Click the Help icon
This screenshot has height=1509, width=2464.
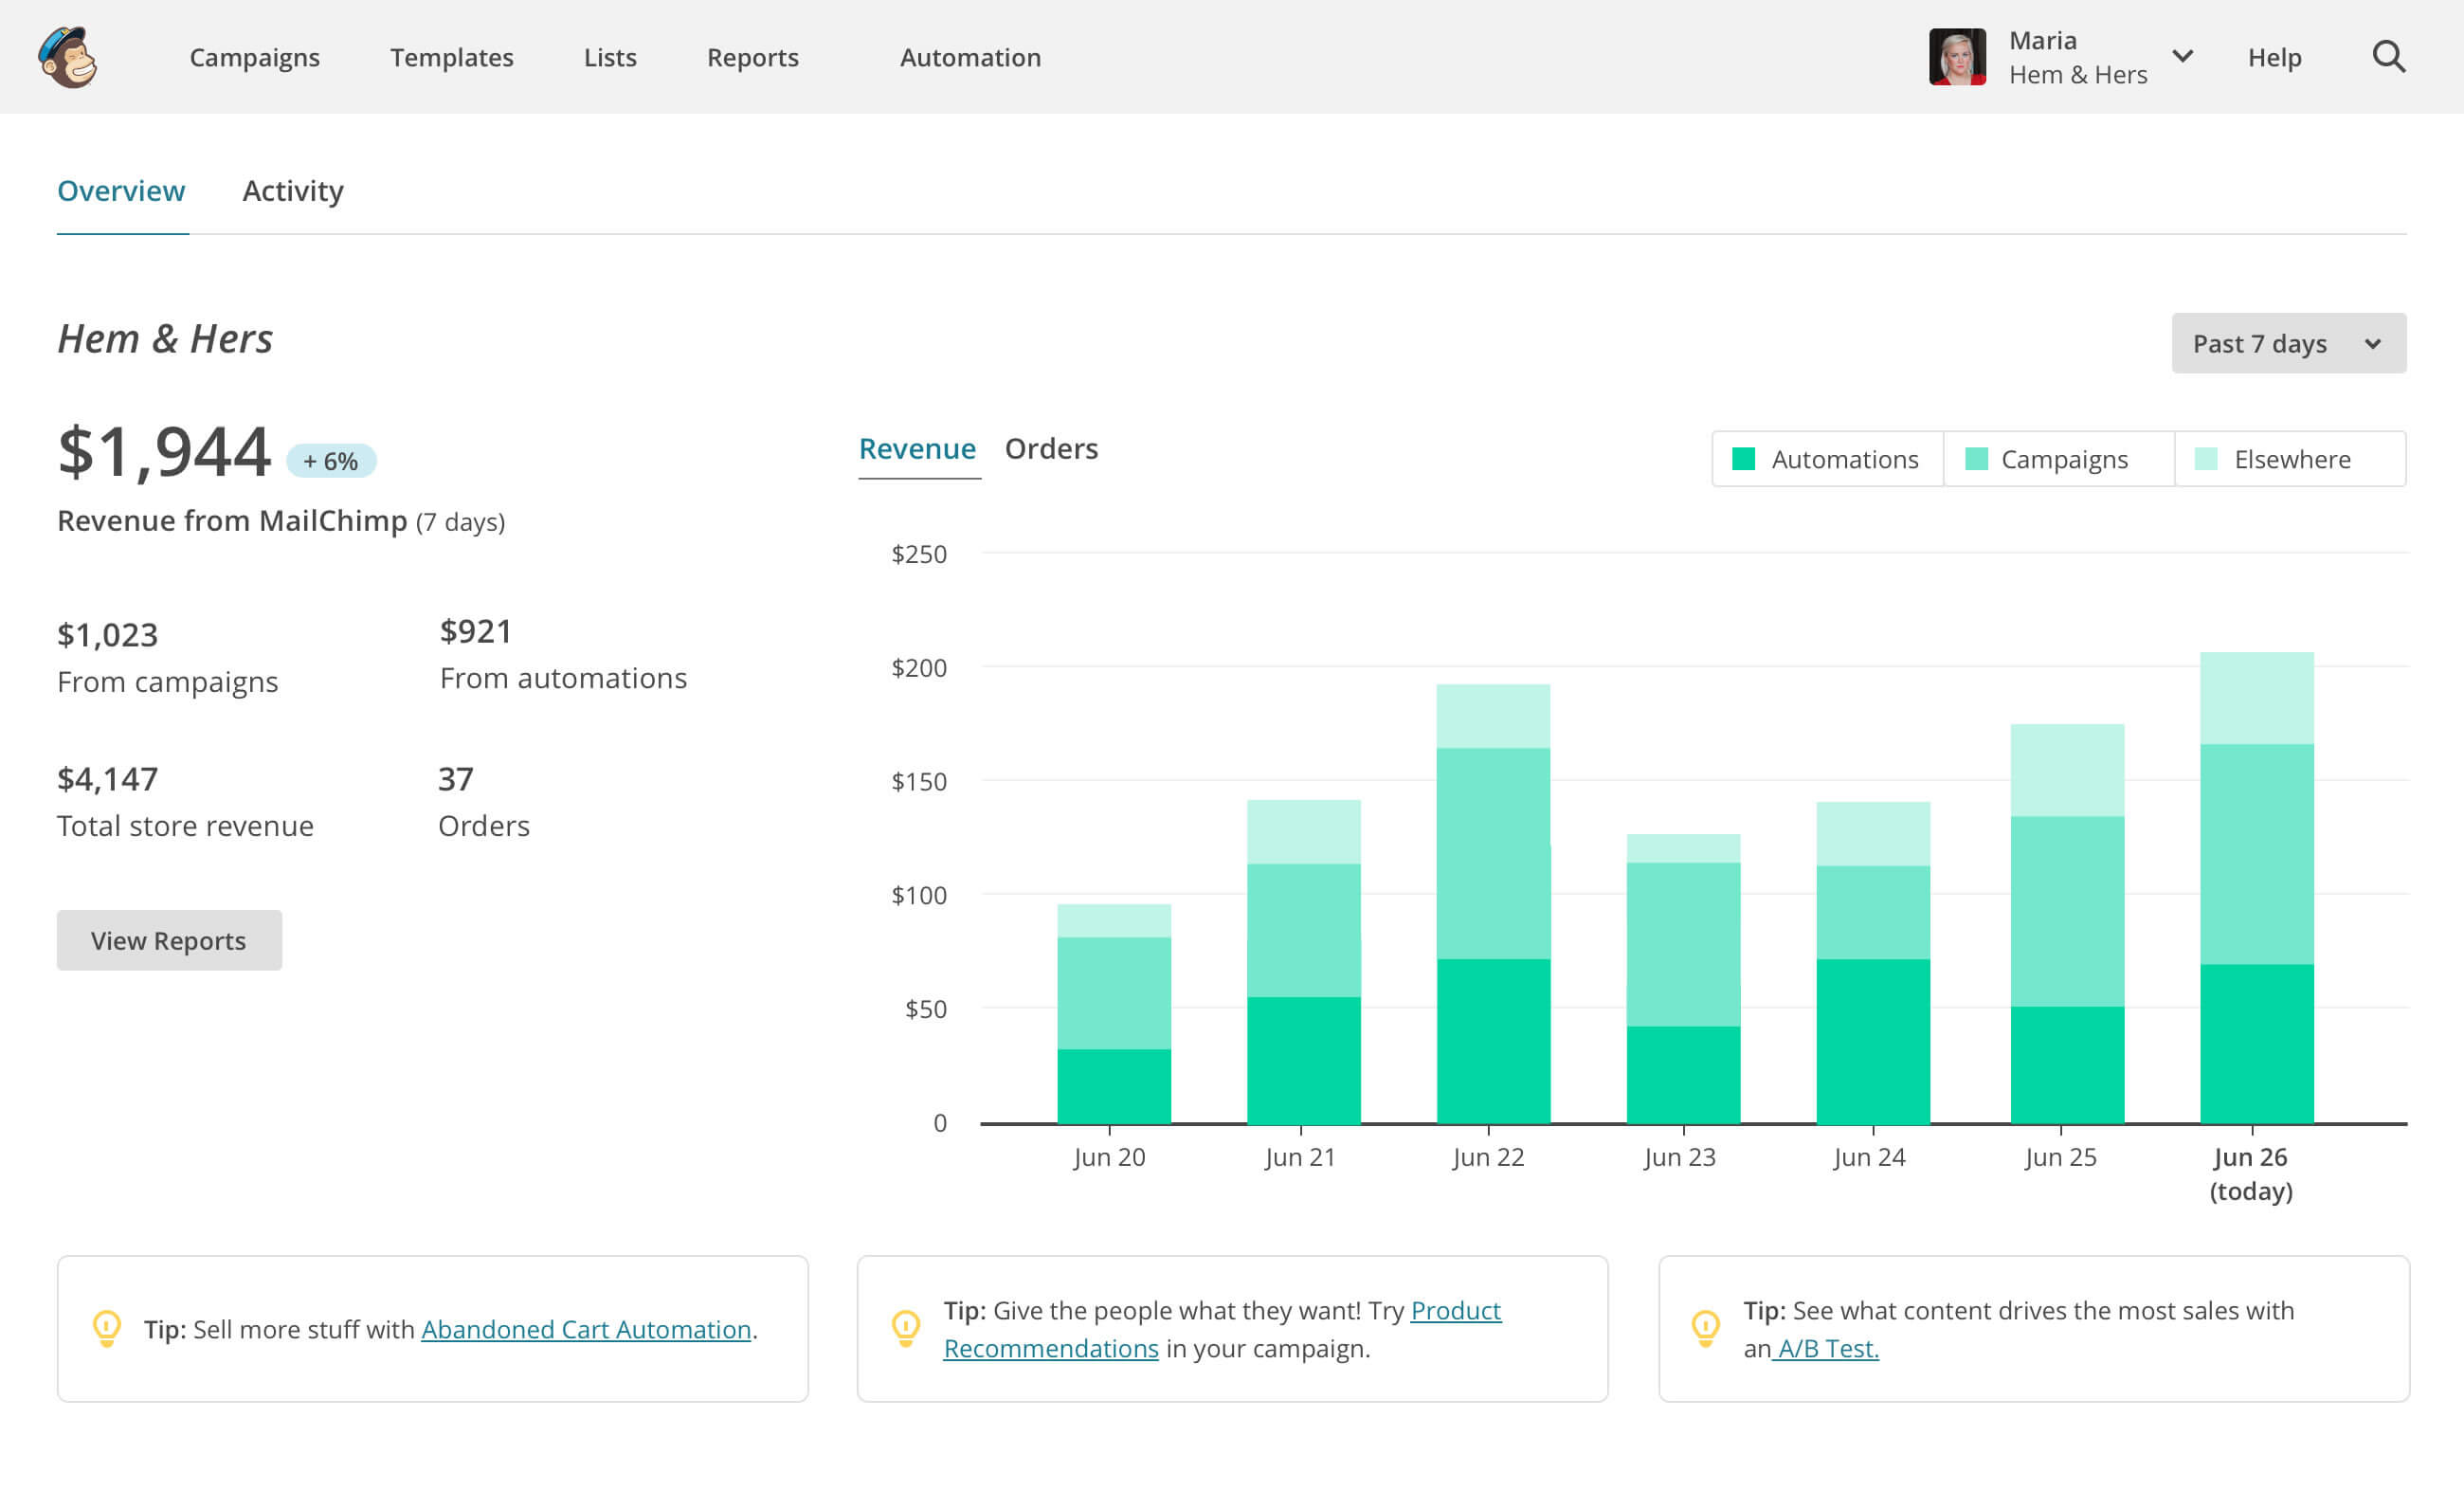(x=2277, y=56)
